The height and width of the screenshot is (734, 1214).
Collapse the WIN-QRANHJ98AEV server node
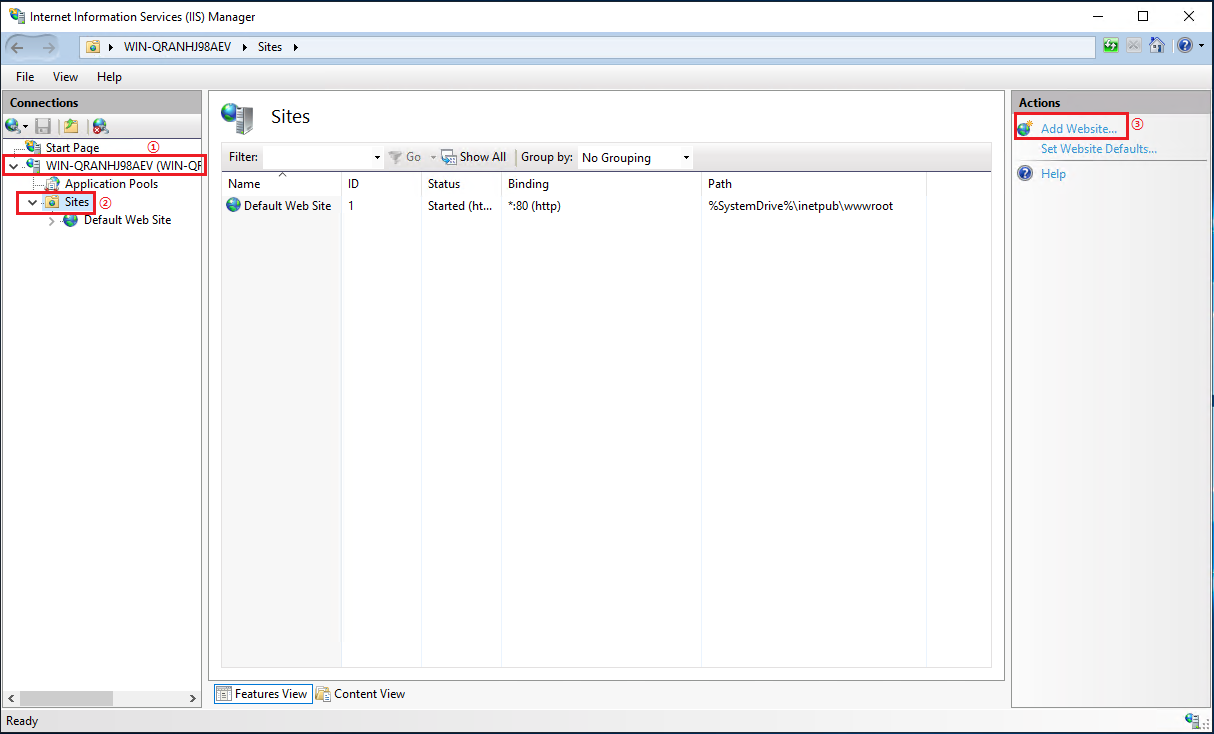(x=13, y=166)
